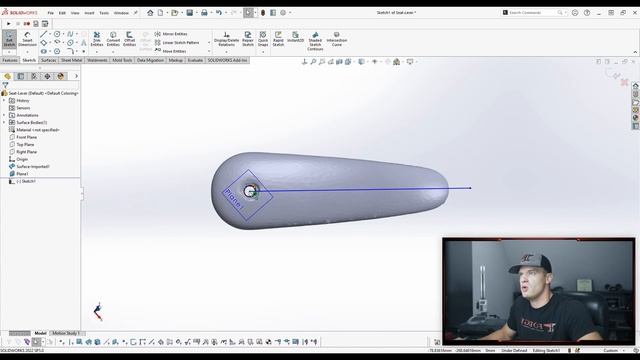Viewport: 640px width, 360px height.
Task: Open the Insert menu
Action: [x=89, y=13]
